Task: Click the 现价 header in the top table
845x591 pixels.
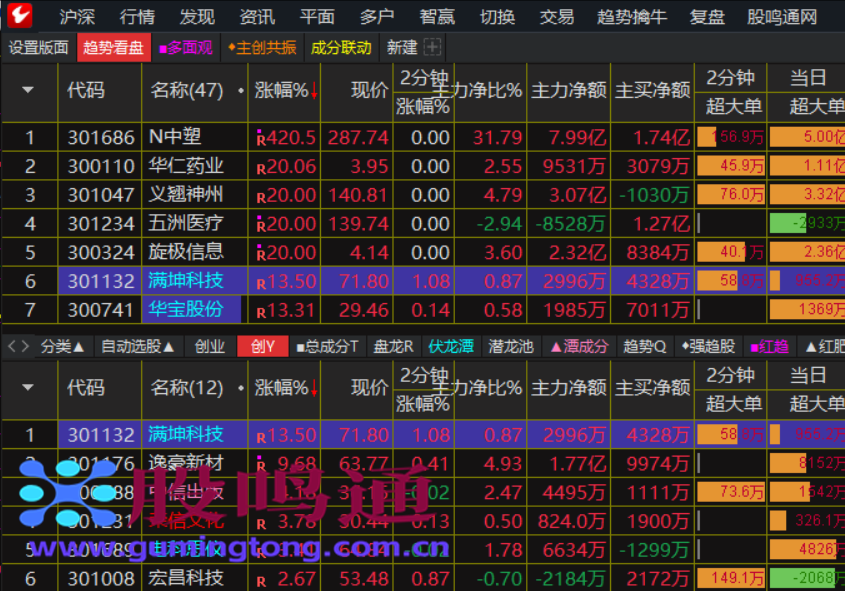Action: [x=369, y=91]
